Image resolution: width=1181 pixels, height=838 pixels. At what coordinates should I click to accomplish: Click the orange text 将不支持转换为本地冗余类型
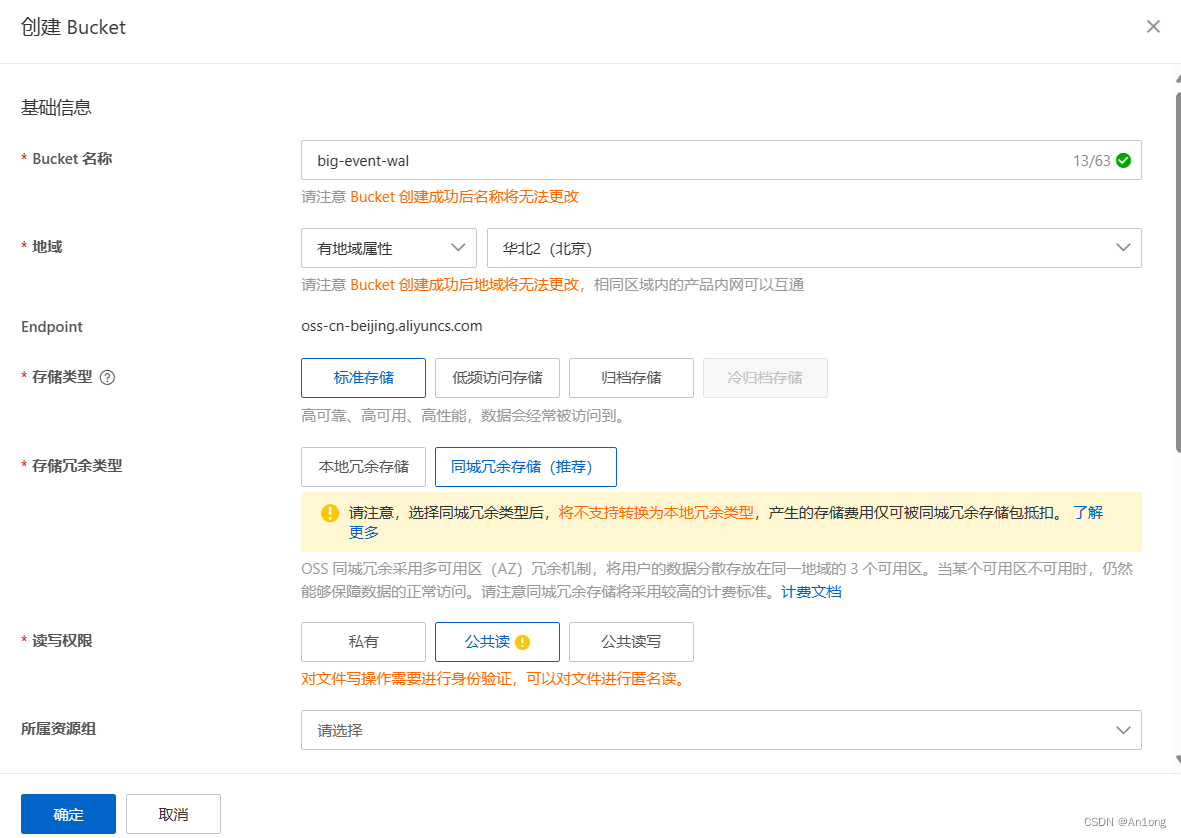(656, 513)
